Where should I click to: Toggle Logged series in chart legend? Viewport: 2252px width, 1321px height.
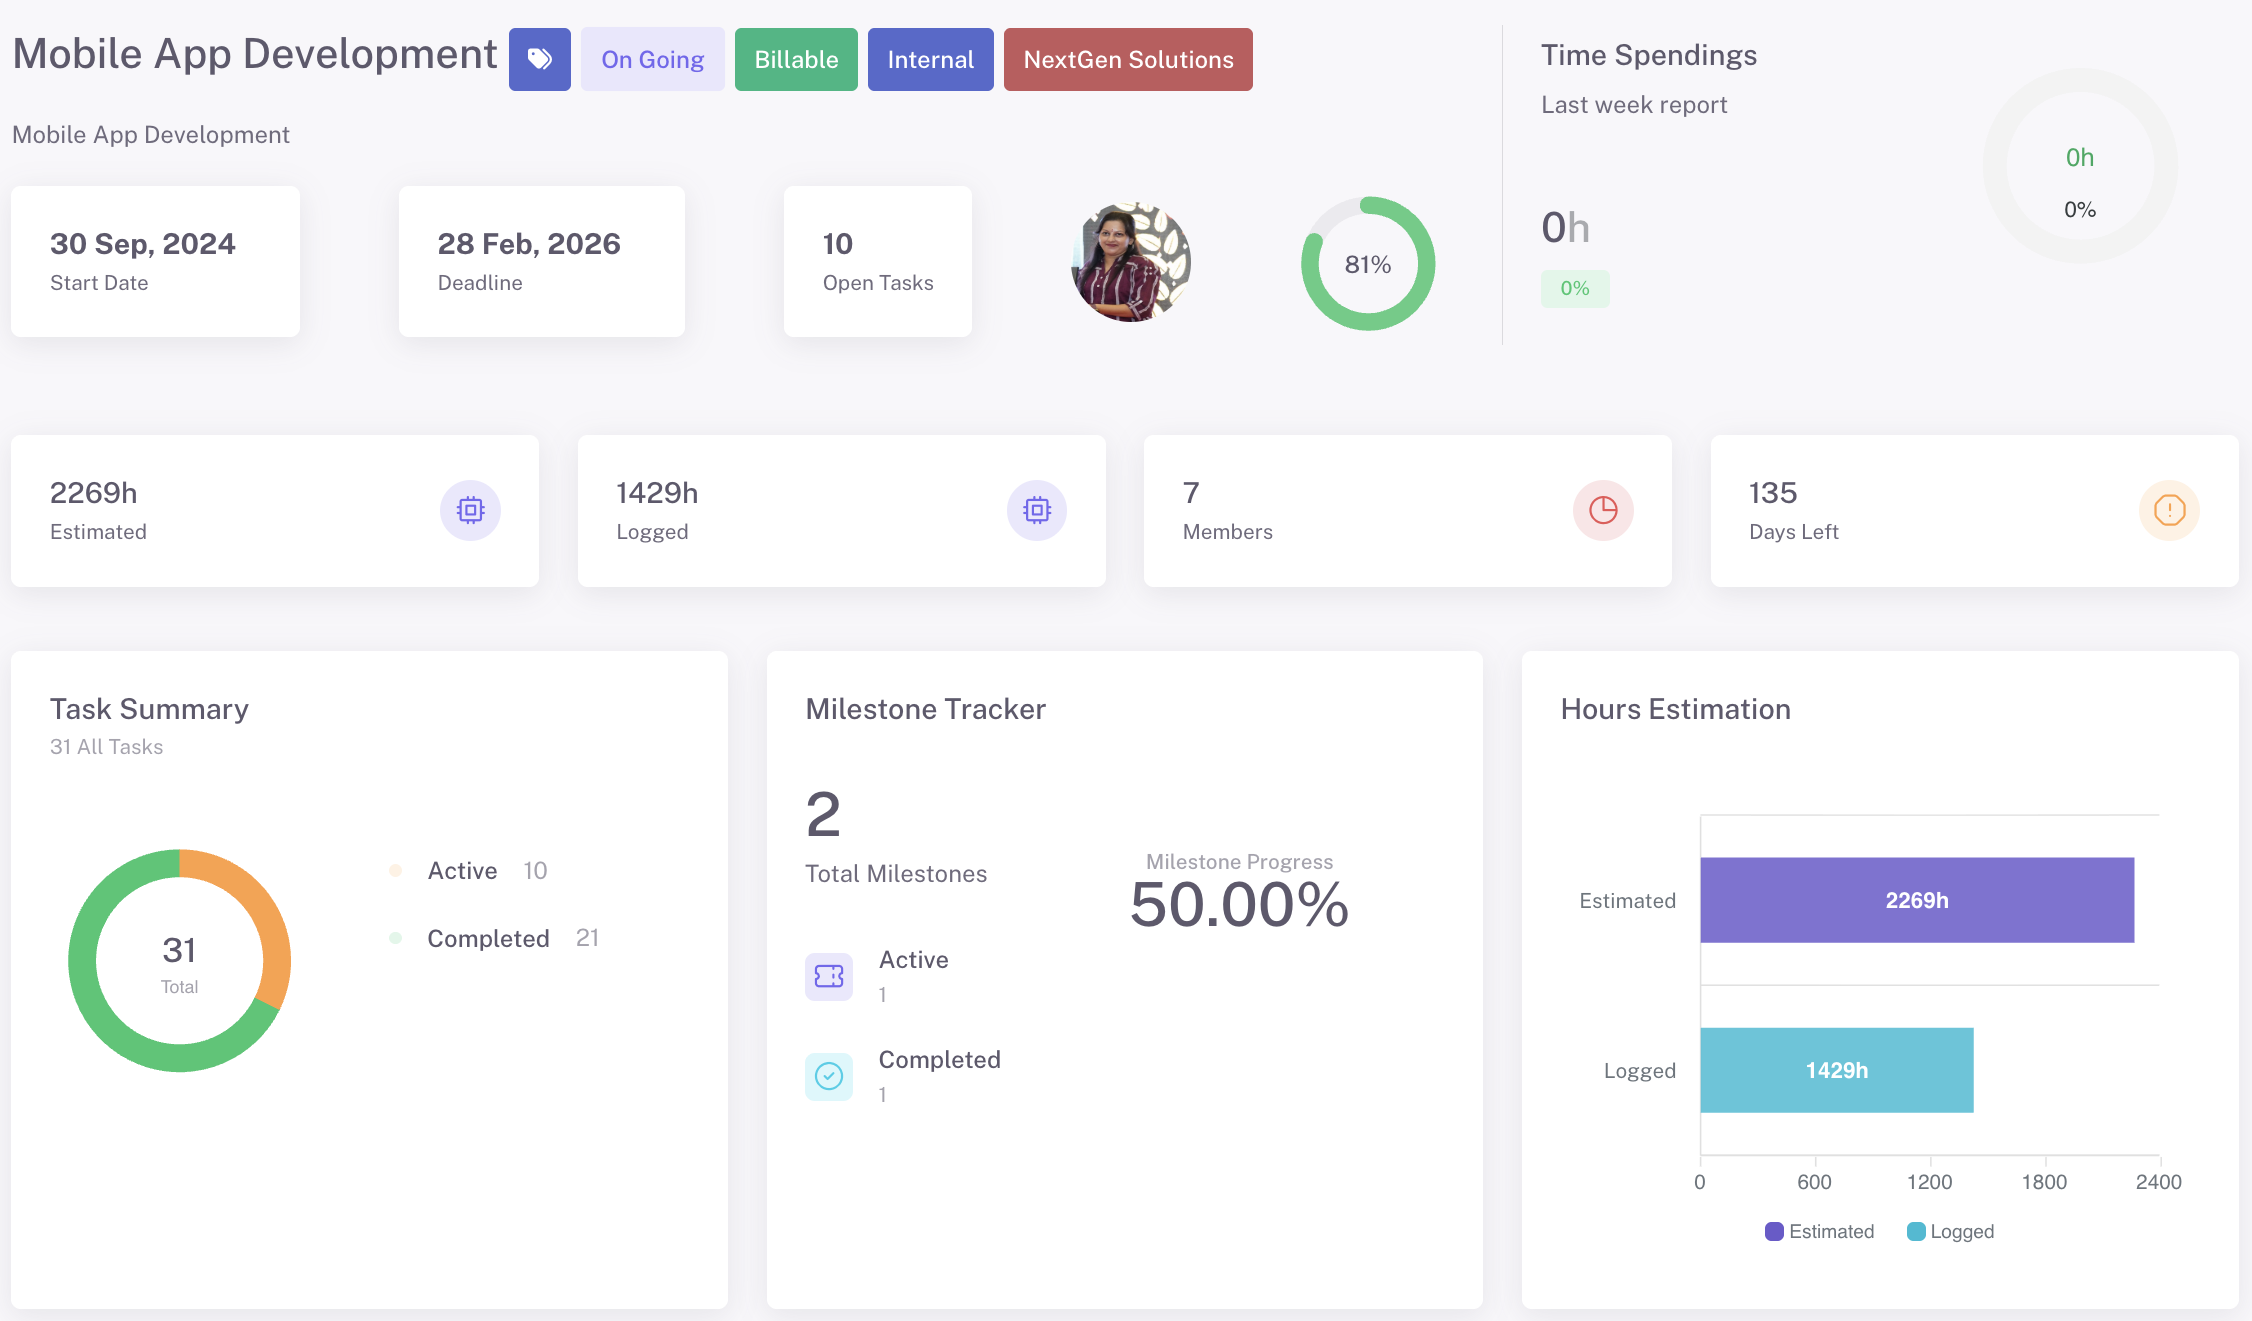1950,1231
